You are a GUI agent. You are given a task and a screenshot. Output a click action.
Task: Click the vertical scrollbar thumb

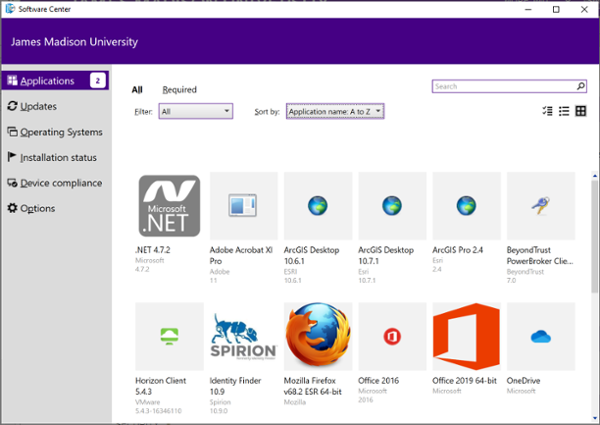point(595,236)
